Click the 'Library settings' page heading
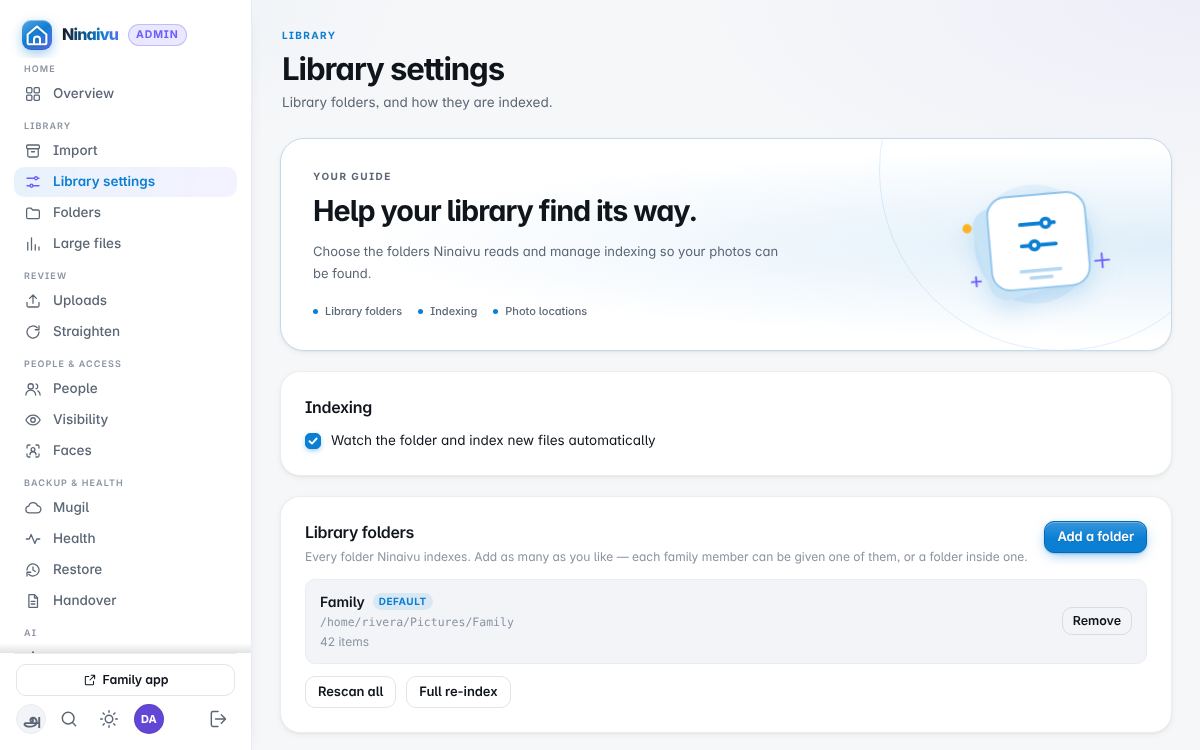 point(393,70)
